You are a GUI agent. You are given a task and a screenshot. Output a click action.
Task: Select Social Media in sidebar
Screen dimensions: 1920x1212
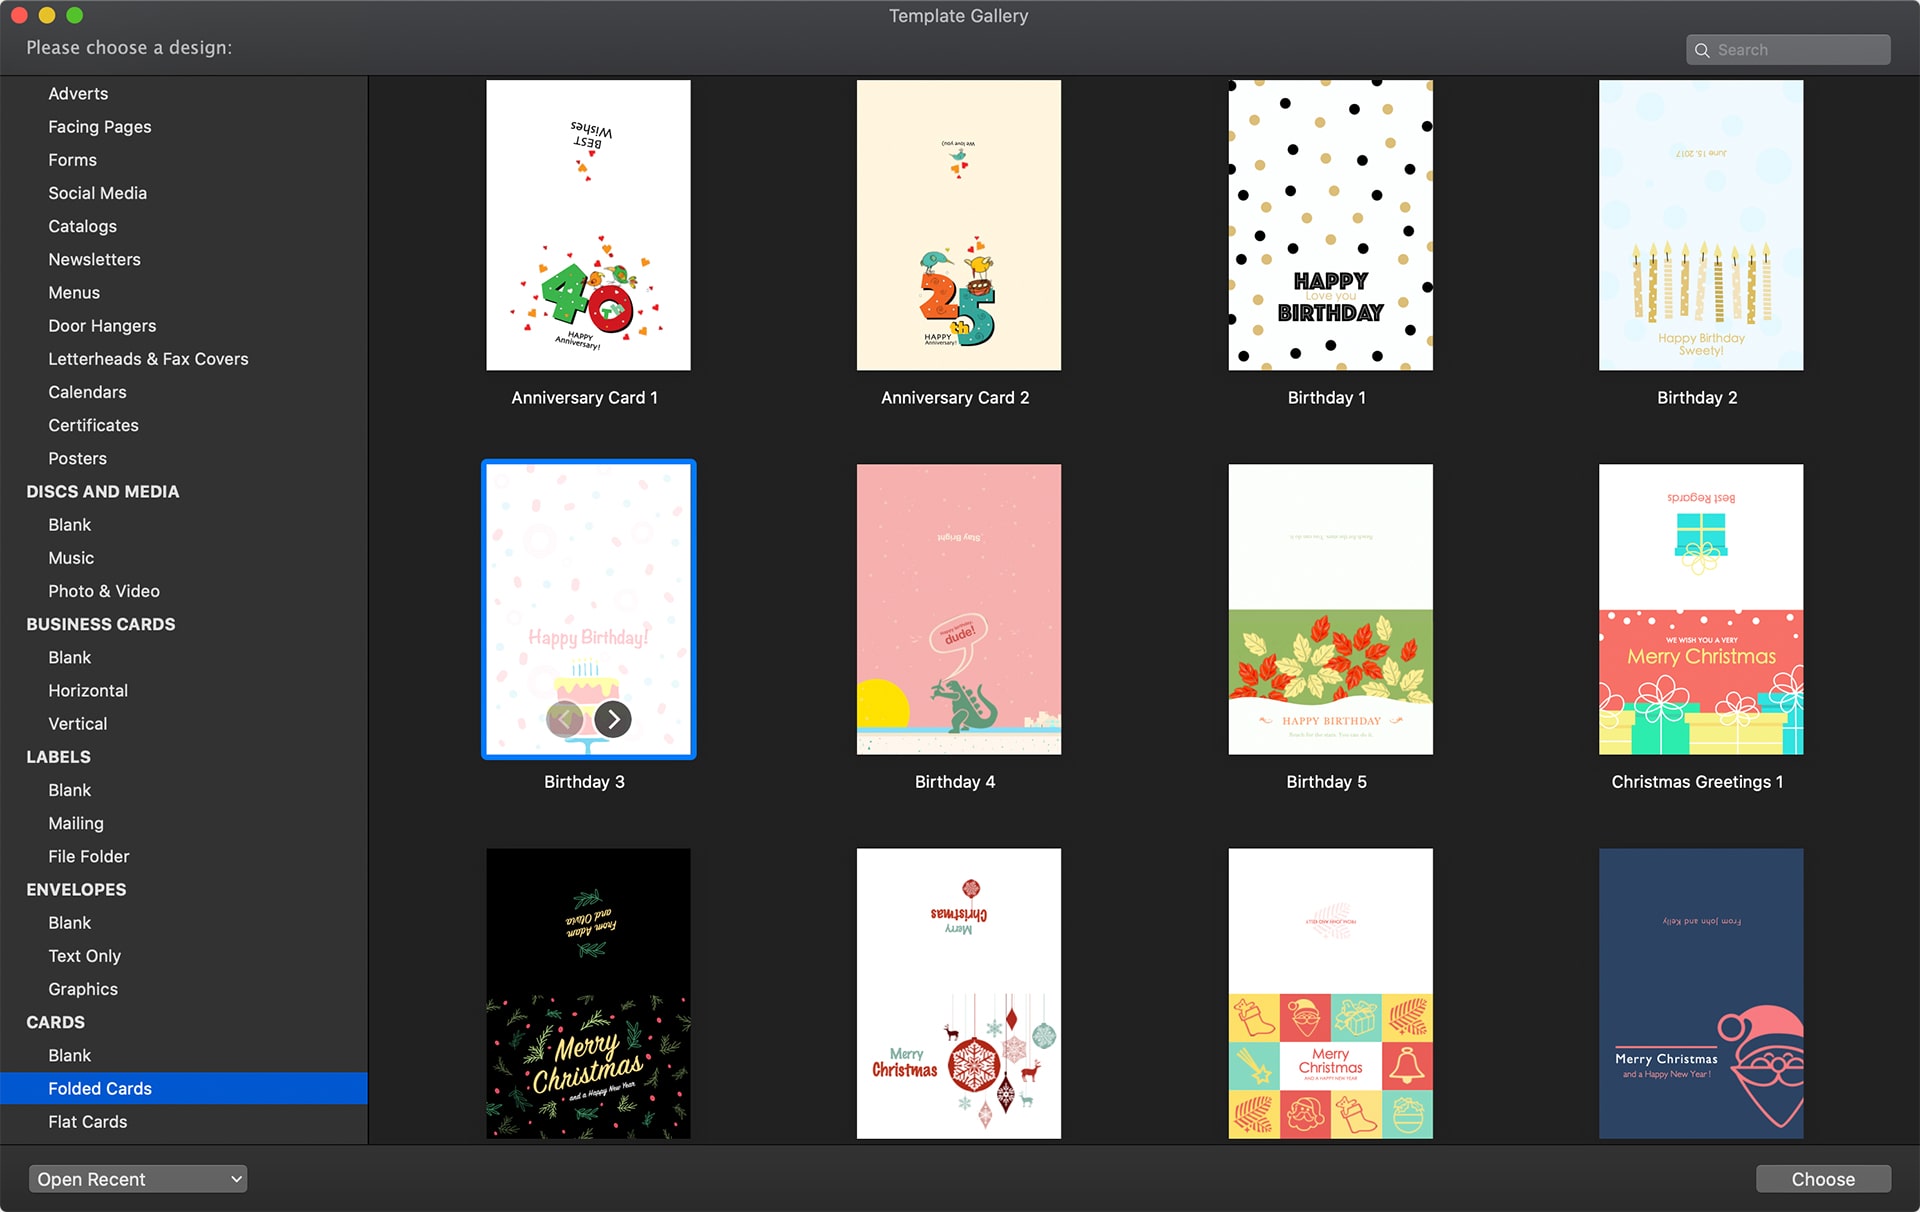click(x=98, y=193)
